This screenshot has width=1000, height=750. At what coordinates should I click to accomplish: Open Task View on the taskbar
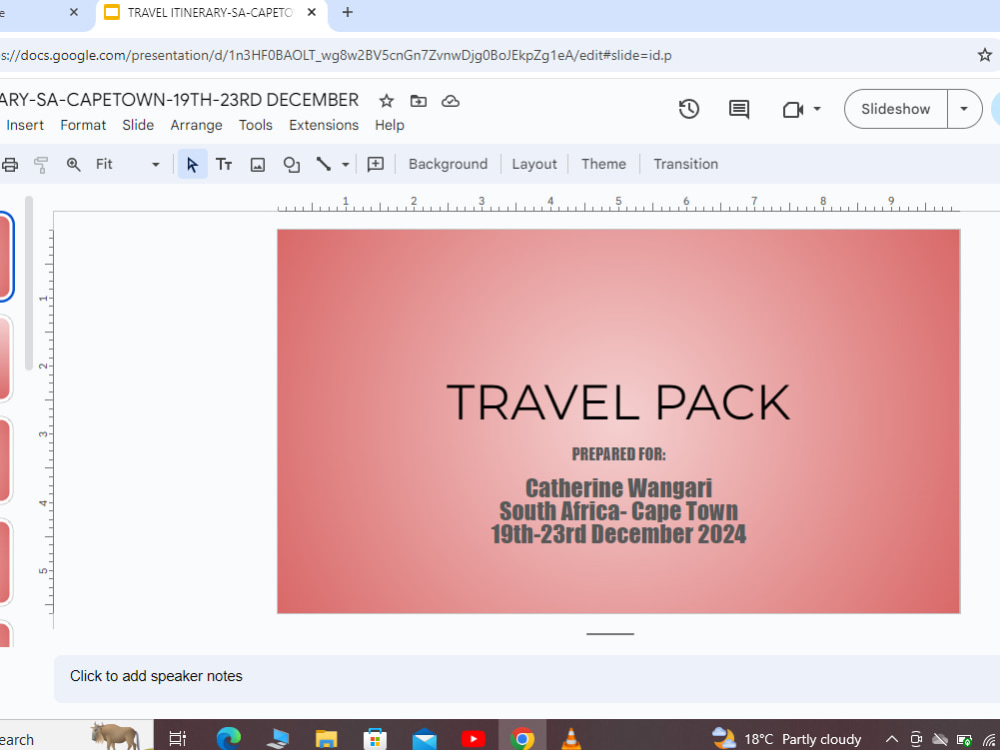click(177, 739)
